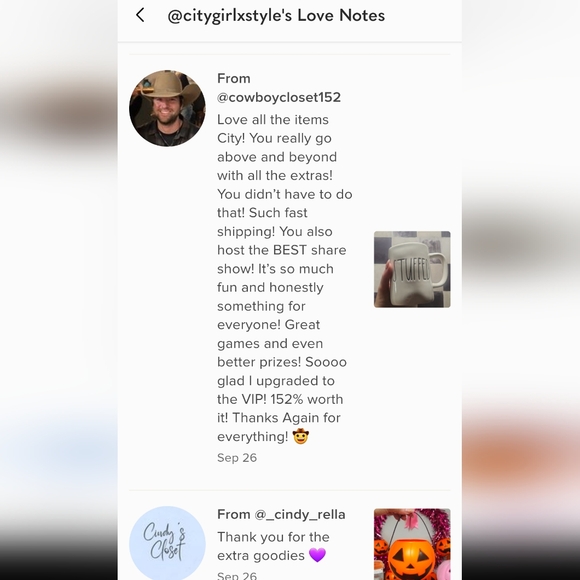Select the page title citygirlxstyle's Love Notes
Screen dimensions: 580x580
pyautogui.click(x=276, y=16)
